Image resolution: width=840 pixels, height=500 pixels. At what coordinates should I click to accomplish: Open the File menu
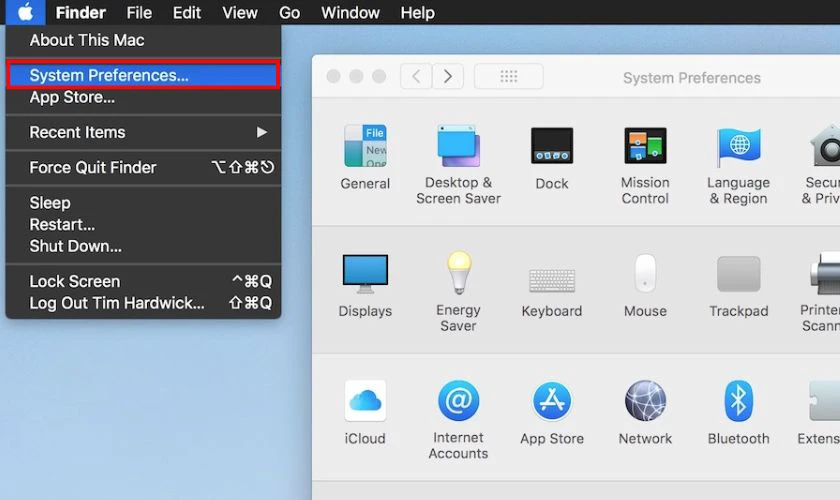pyautogui.click(x=139, y=12)
